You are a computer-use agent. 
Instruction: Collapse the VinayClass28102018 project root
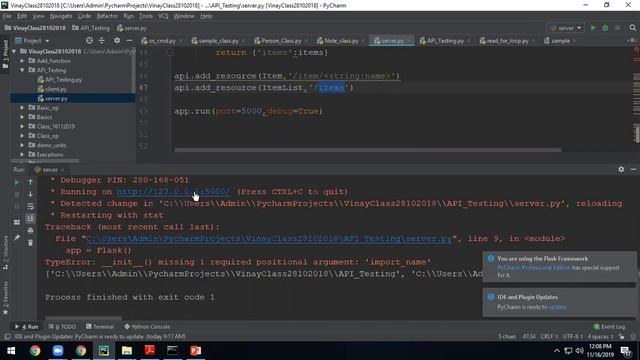(x=14, y=51)
